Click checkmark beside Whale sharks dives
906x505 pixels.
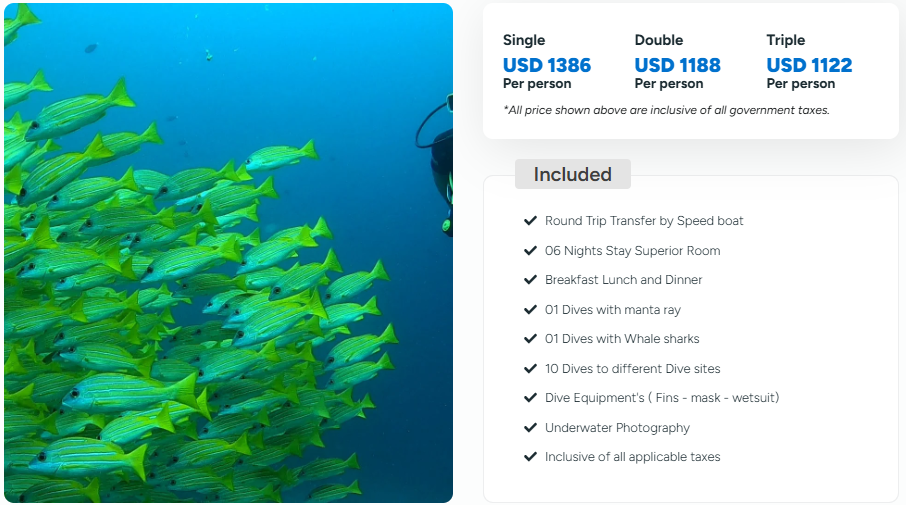point(530,339)
